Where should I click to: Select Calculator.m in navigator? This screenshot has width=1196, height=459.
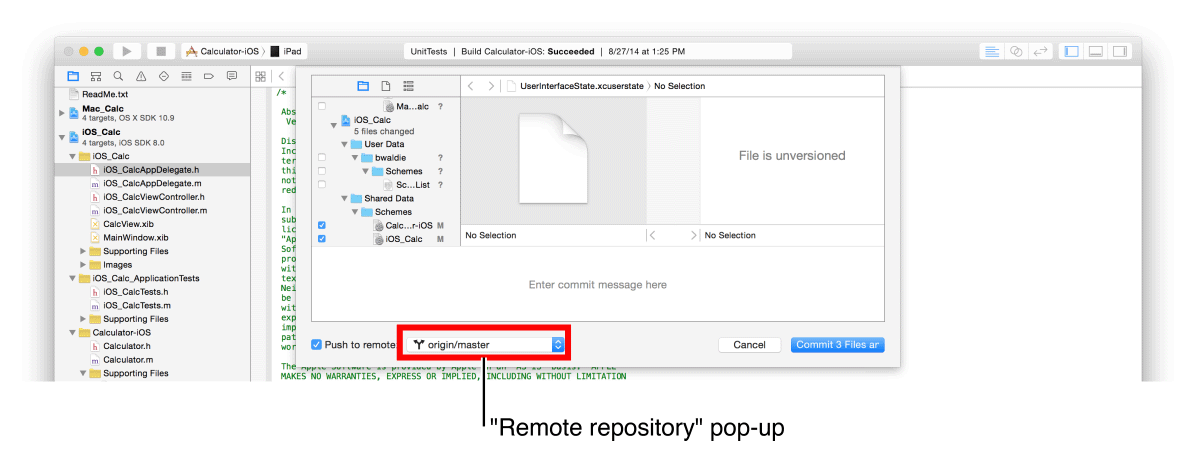coord(128,359)
